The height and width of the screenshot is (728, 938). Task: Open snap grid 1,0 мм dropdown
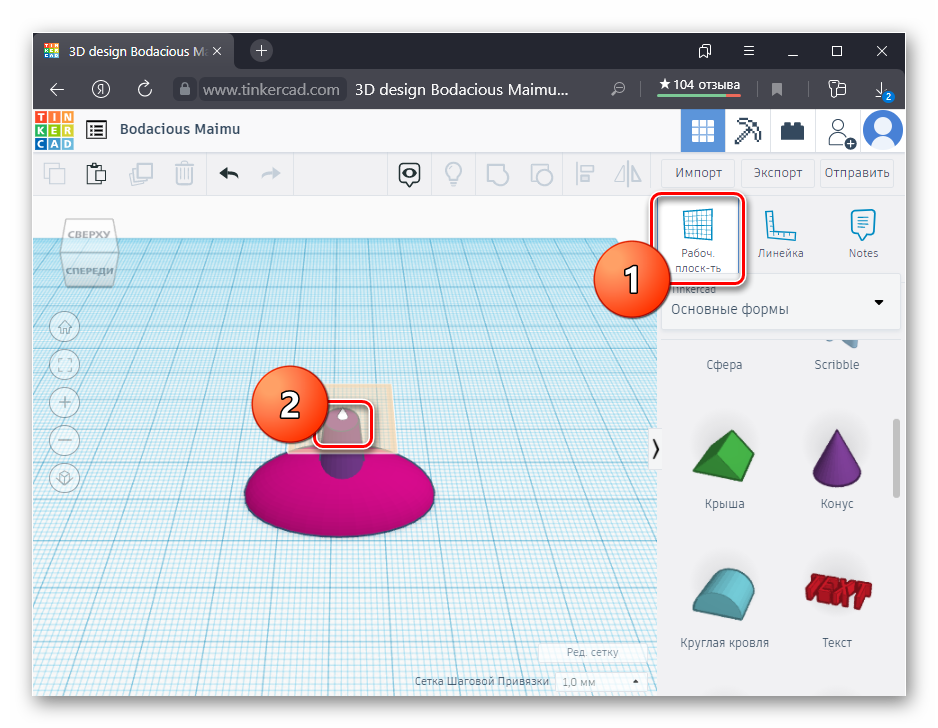tap(600, 682)
